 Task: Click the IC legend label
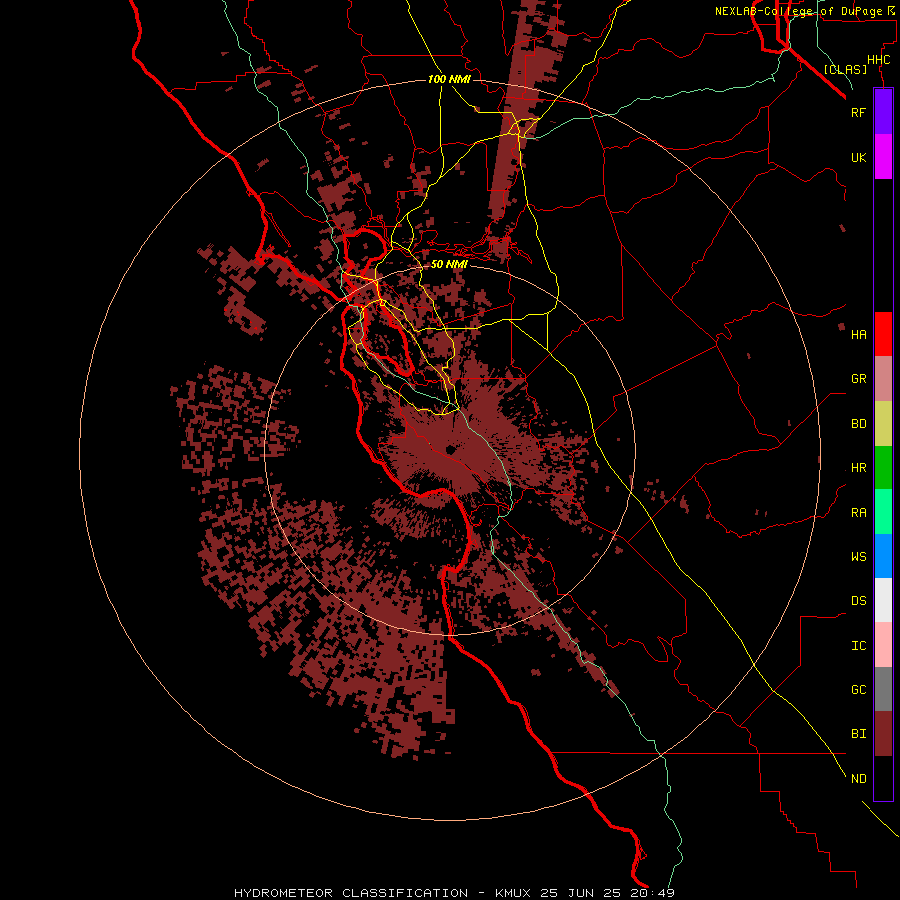click(x=858, y=645)
